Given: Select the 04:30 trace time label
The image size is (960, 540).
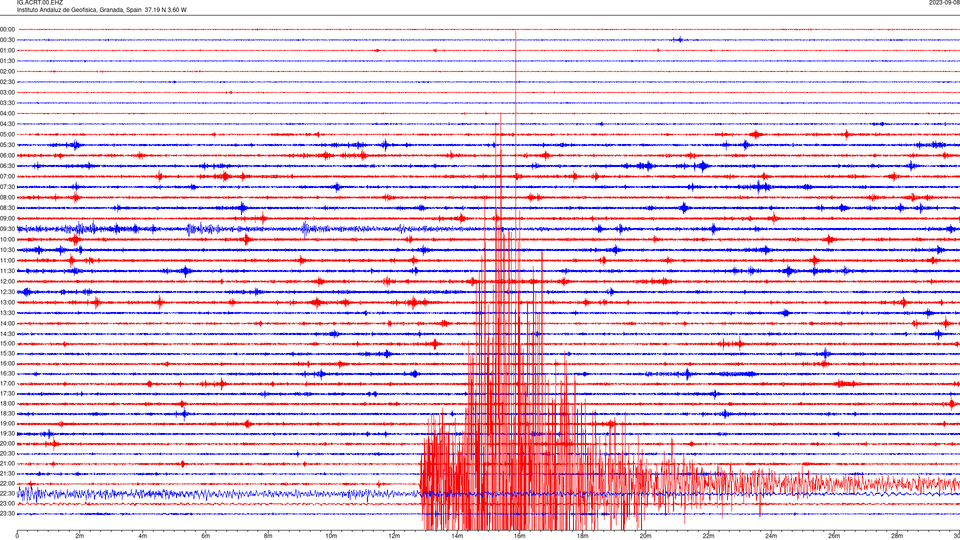Looking at the screenshot, I should pos(7,124).
